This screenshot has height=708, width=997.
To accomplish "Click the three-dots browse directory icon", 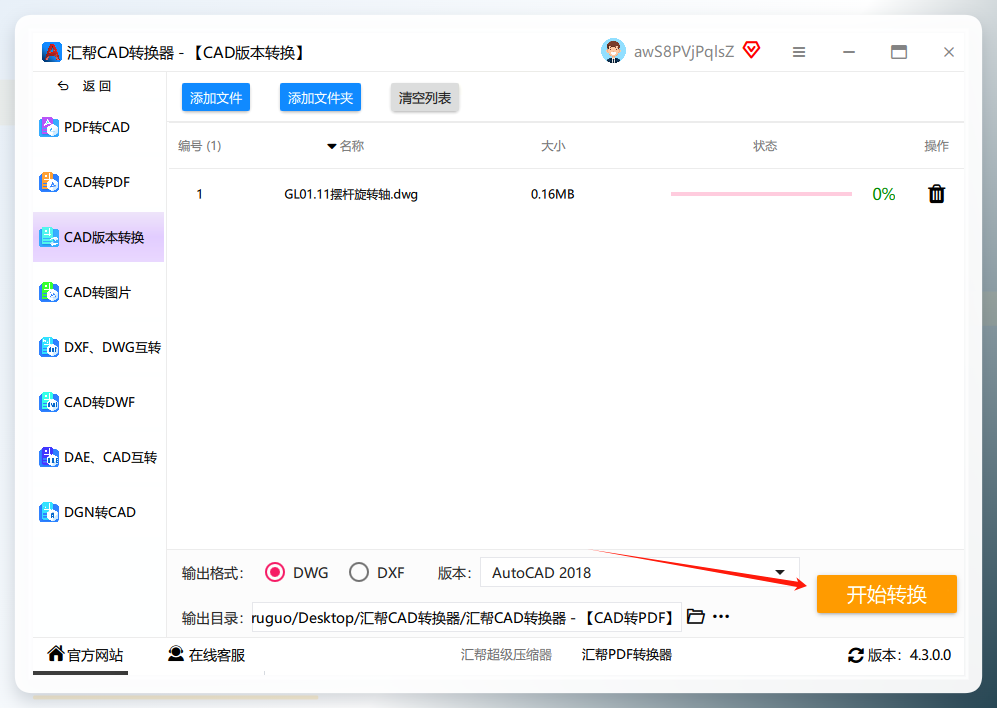I will (721, 616).
